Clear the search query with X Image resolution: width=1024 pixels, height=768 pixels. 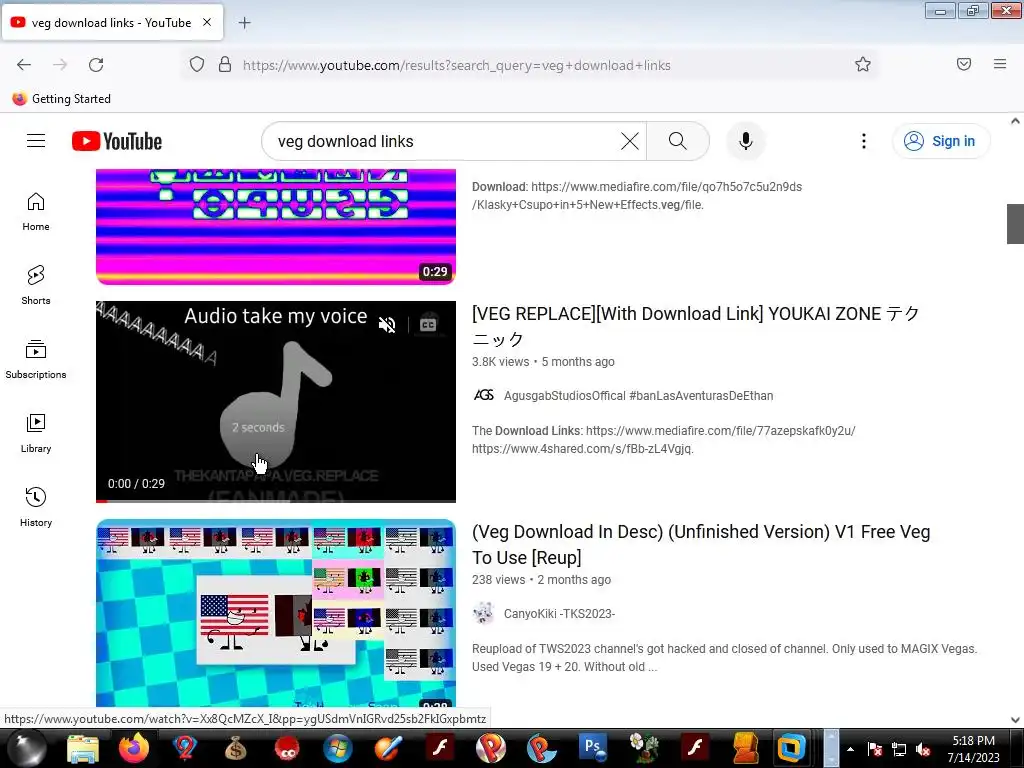point(630,141)
